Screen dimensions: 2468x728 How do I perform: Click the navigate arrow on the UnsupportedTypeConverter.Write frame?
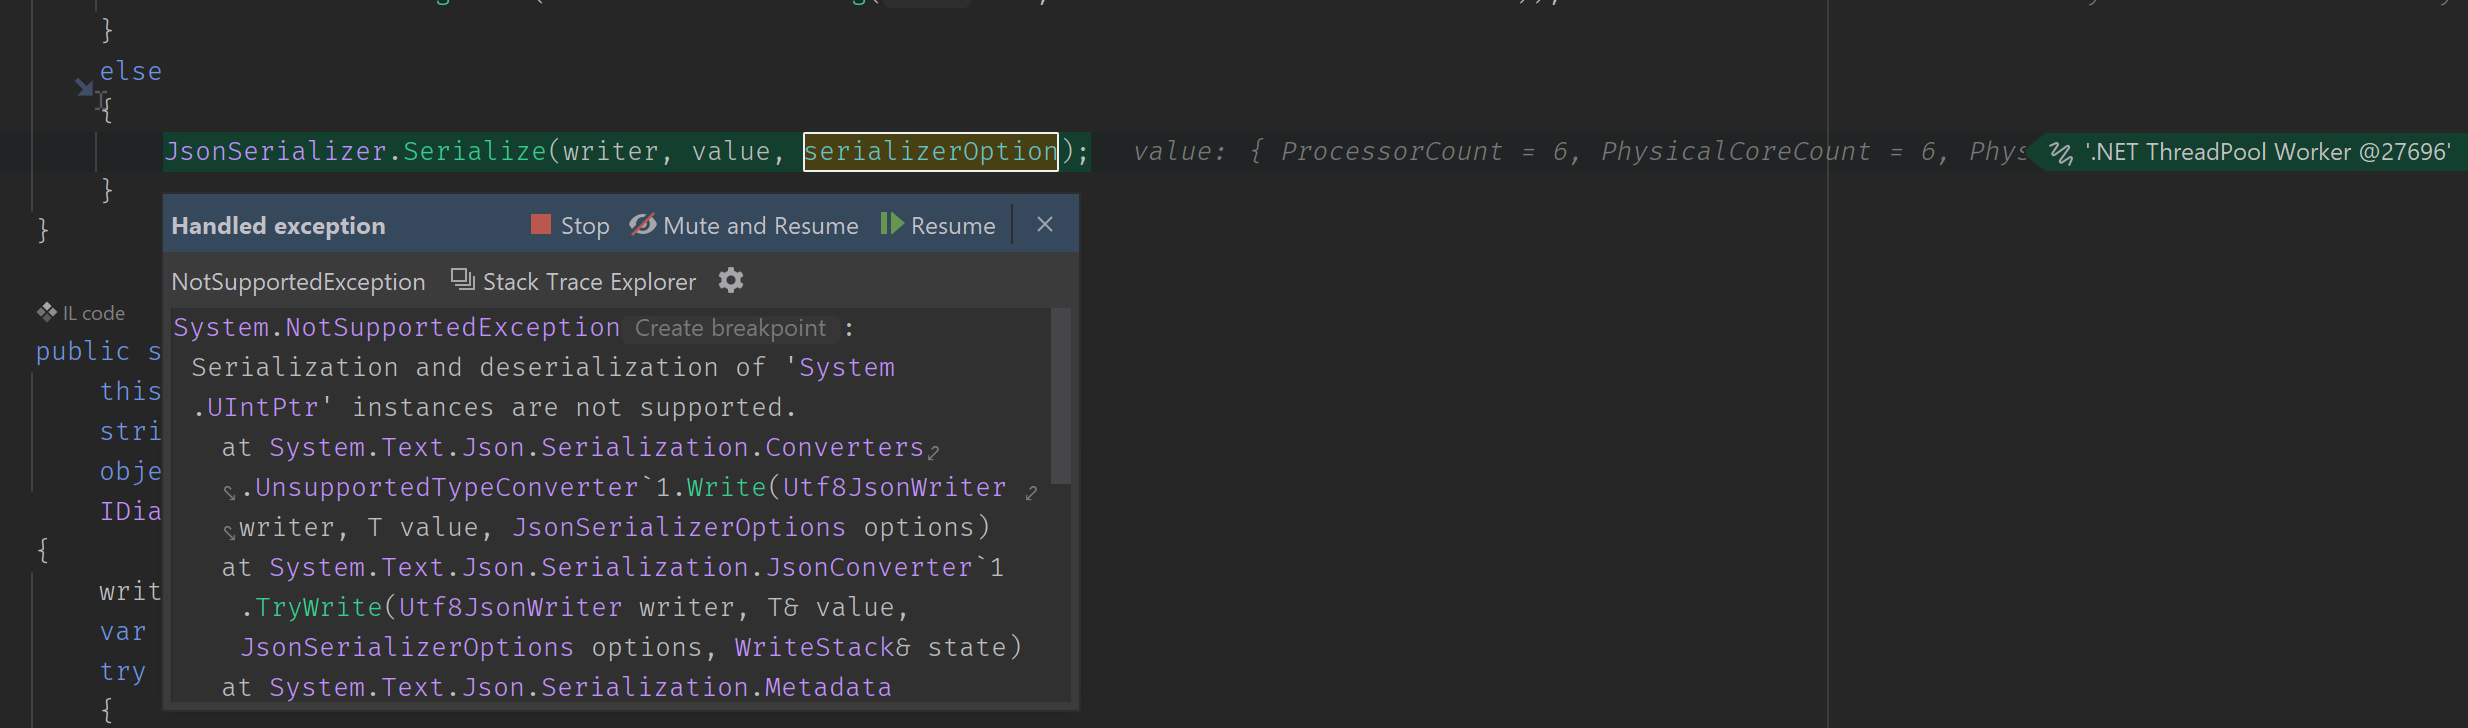1031,492
